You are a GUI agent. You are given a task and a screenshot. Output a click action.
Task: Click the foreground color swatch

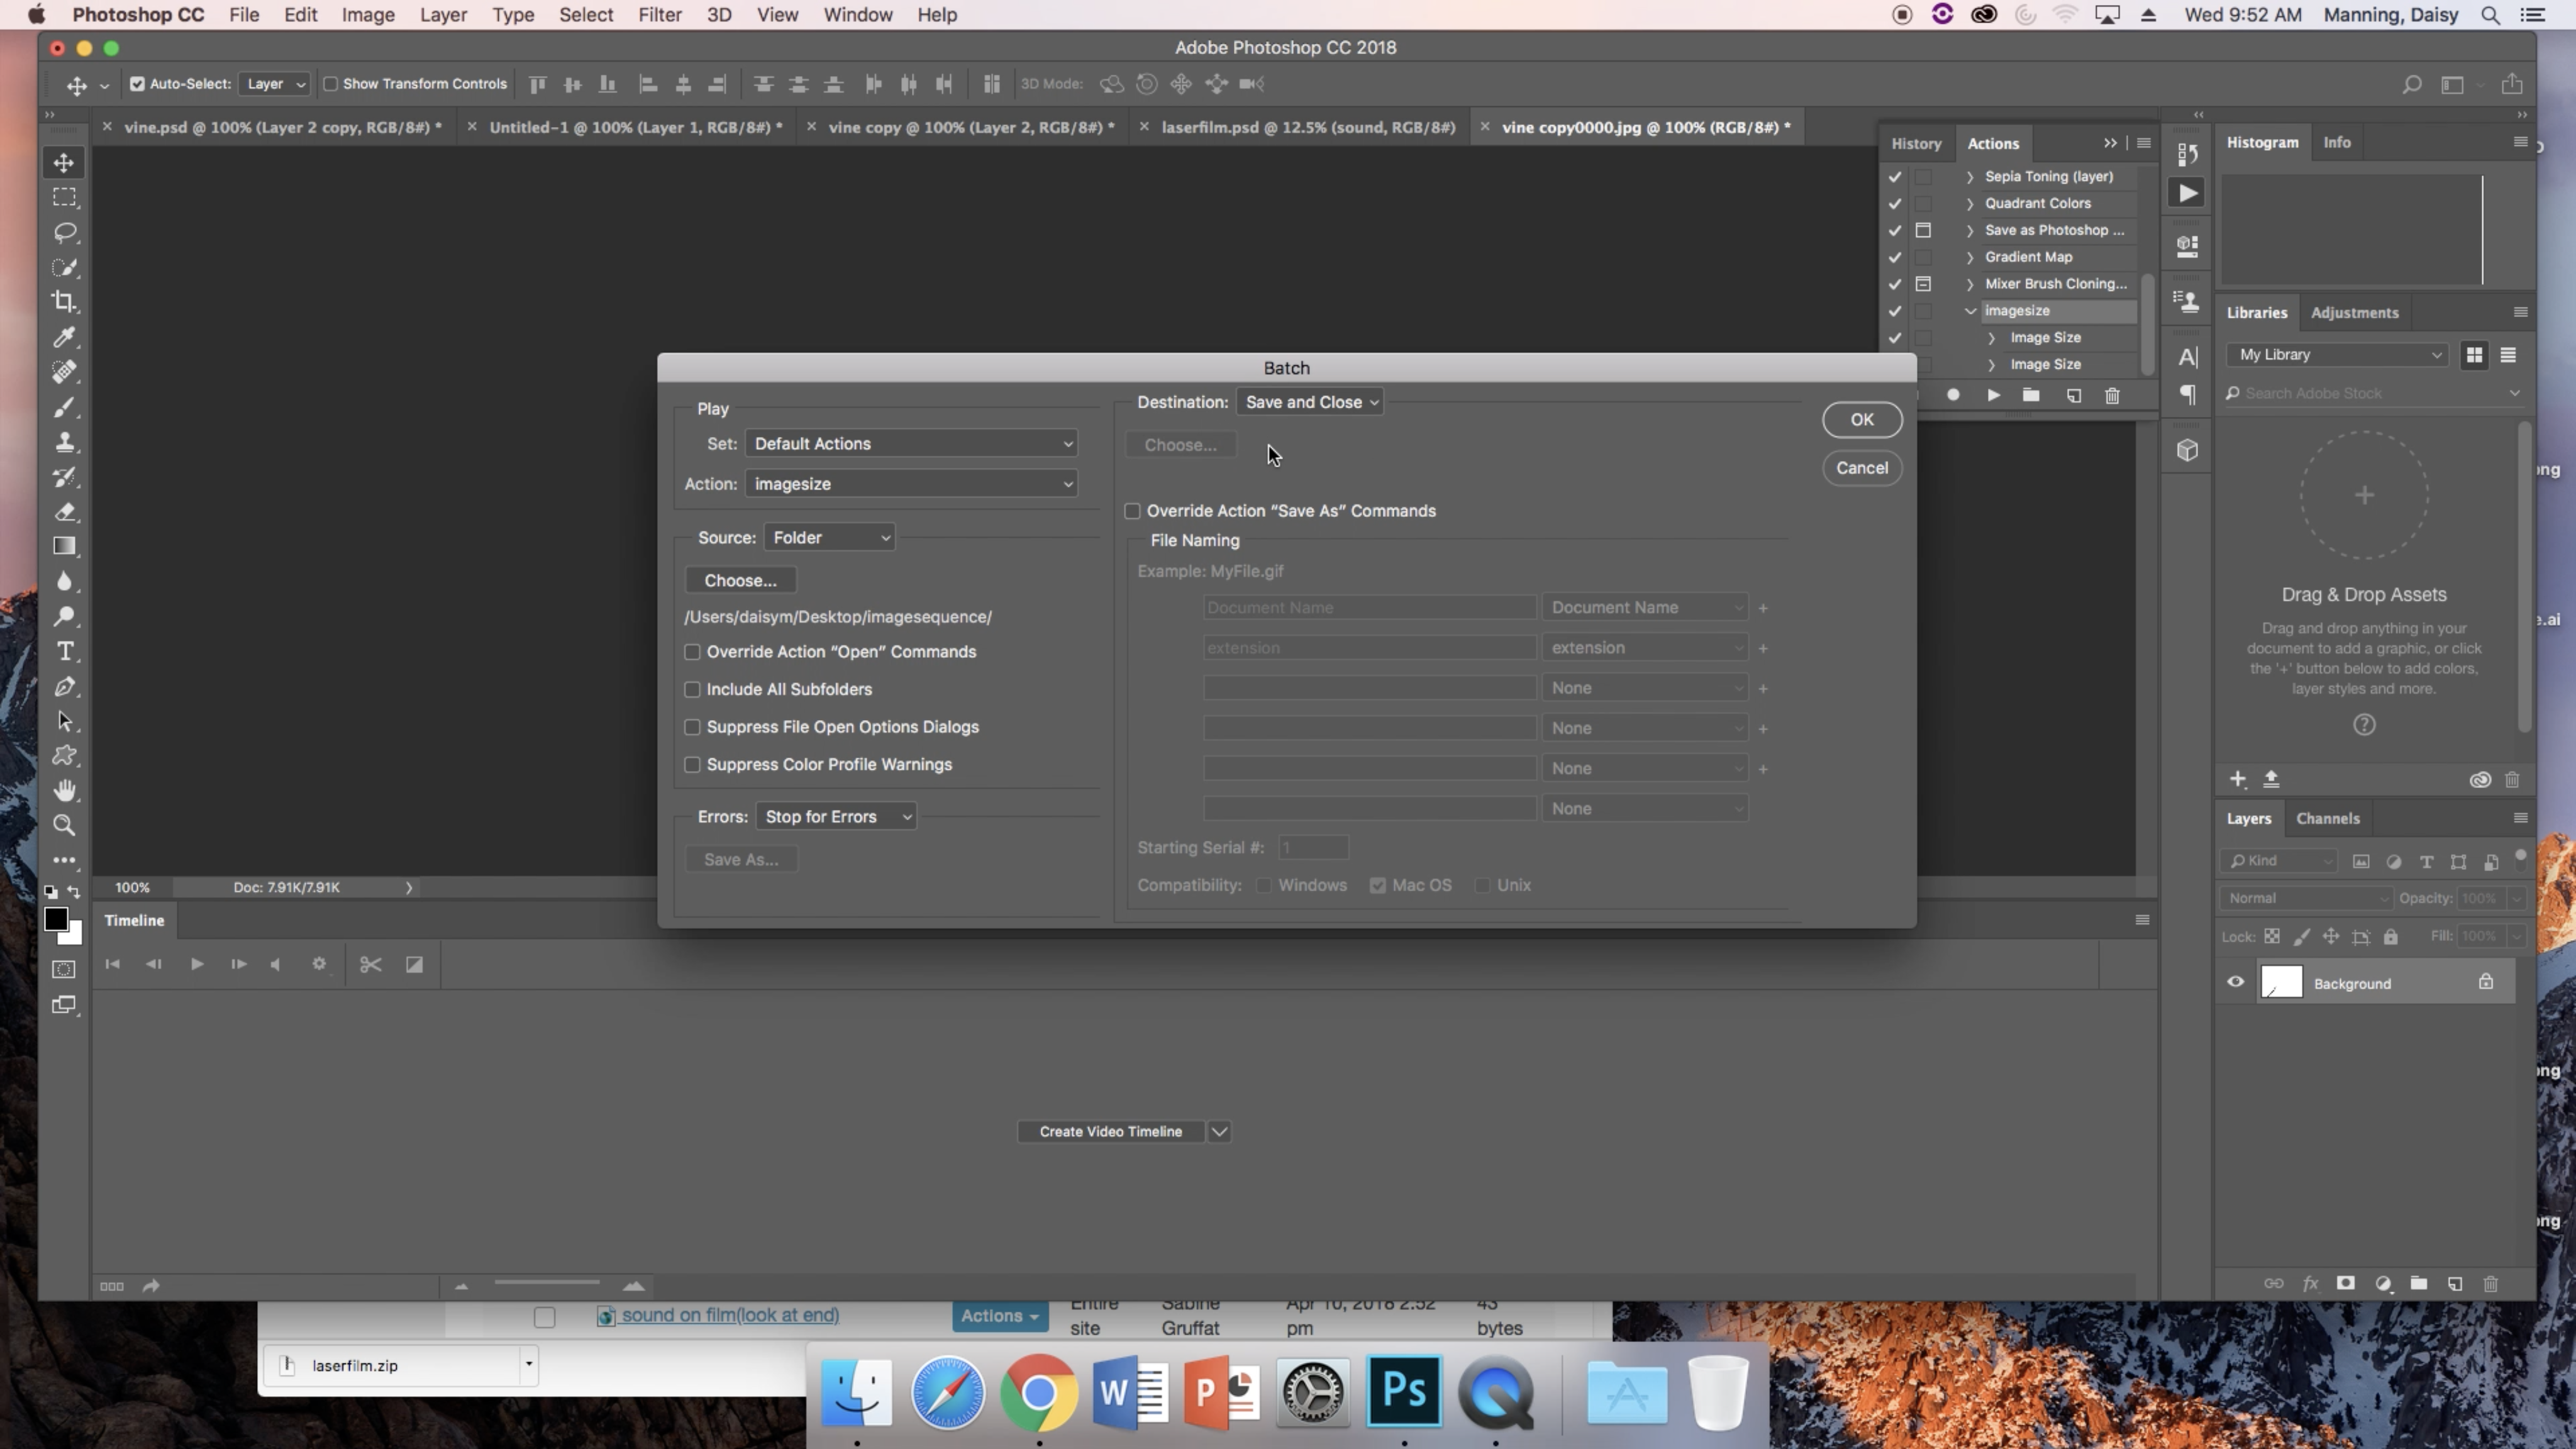tap(56, 919)
